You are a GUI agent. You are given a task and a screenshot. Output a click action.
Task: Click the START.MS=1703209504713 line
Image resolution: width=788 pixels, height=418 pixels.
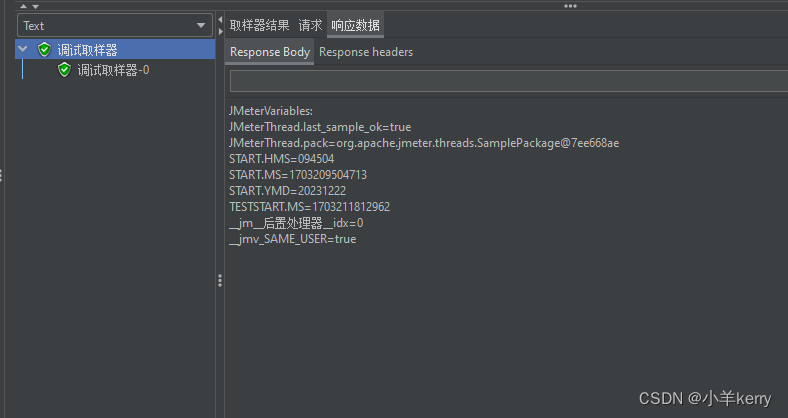298,175
